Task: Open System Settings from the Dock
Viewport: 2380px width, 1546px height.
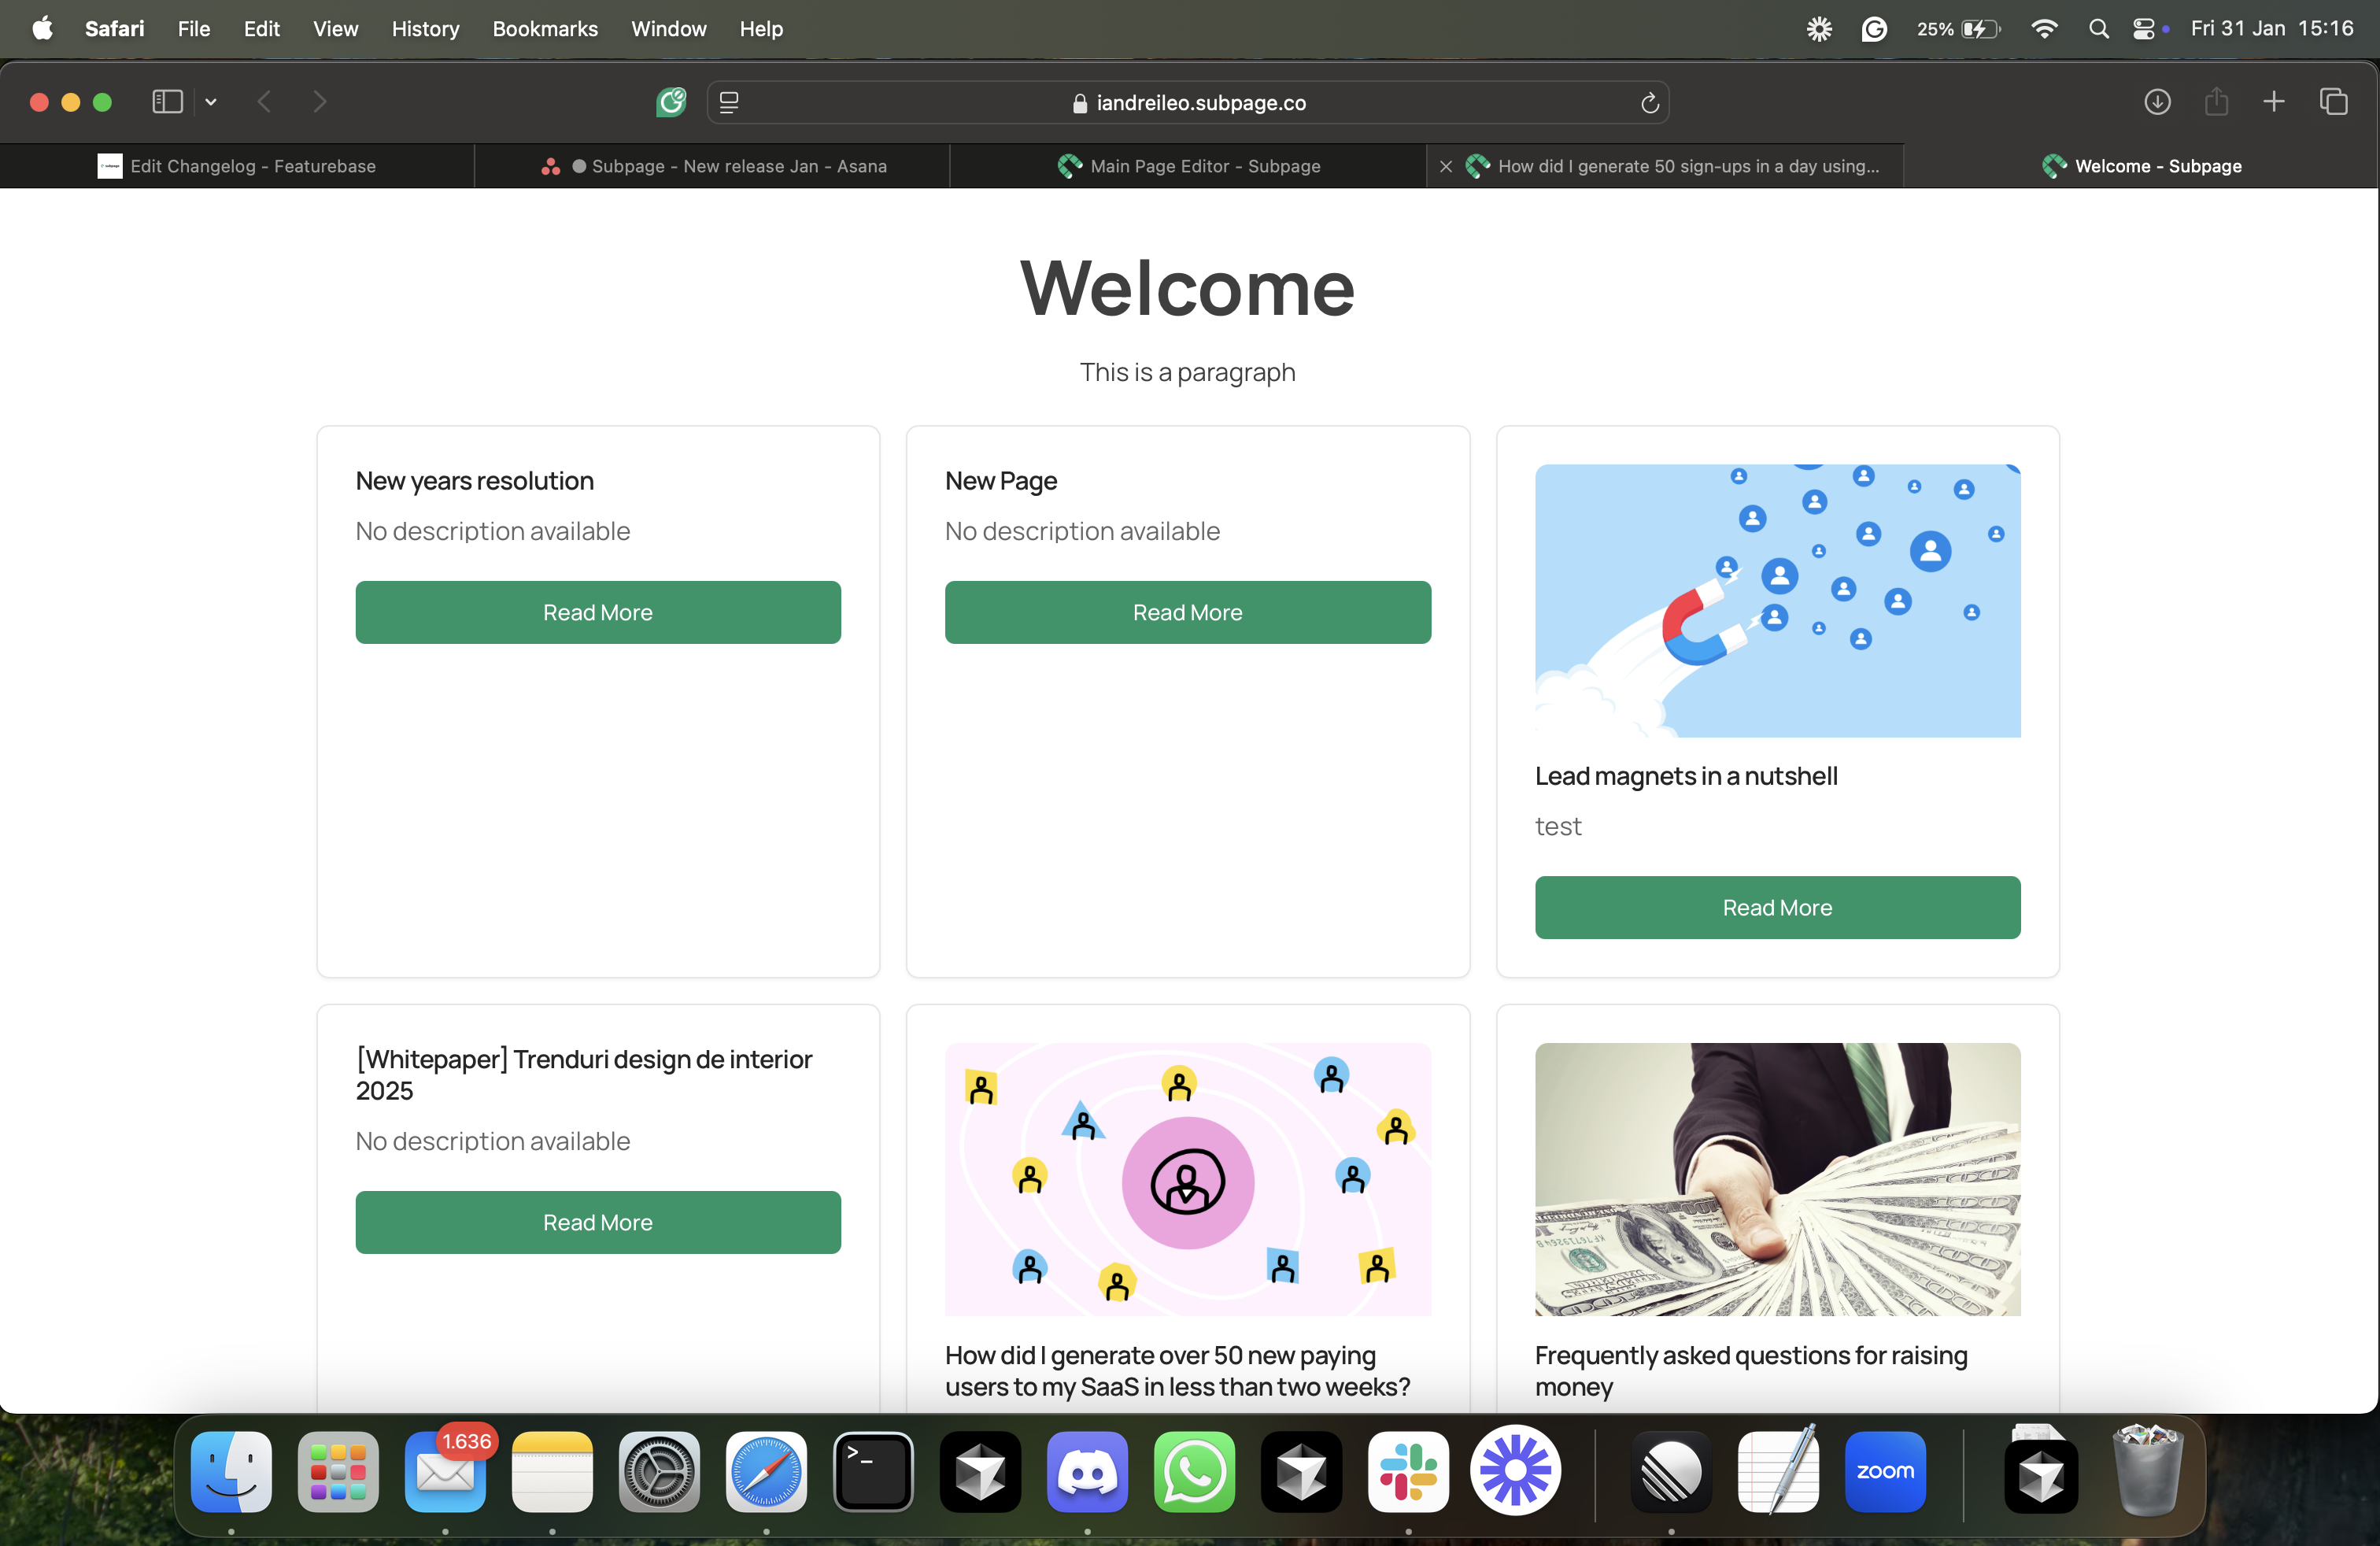Action: coord(659,1471)
